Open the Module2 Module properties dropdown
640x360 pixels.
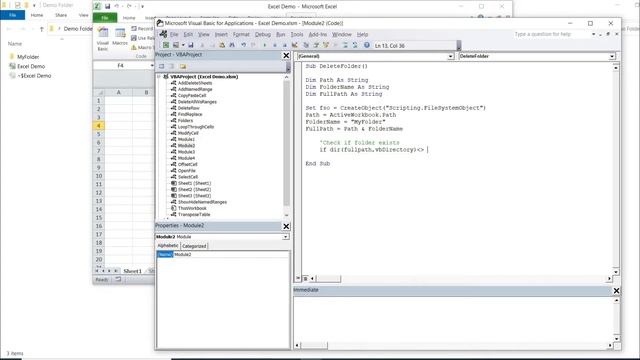click(286, 237)
